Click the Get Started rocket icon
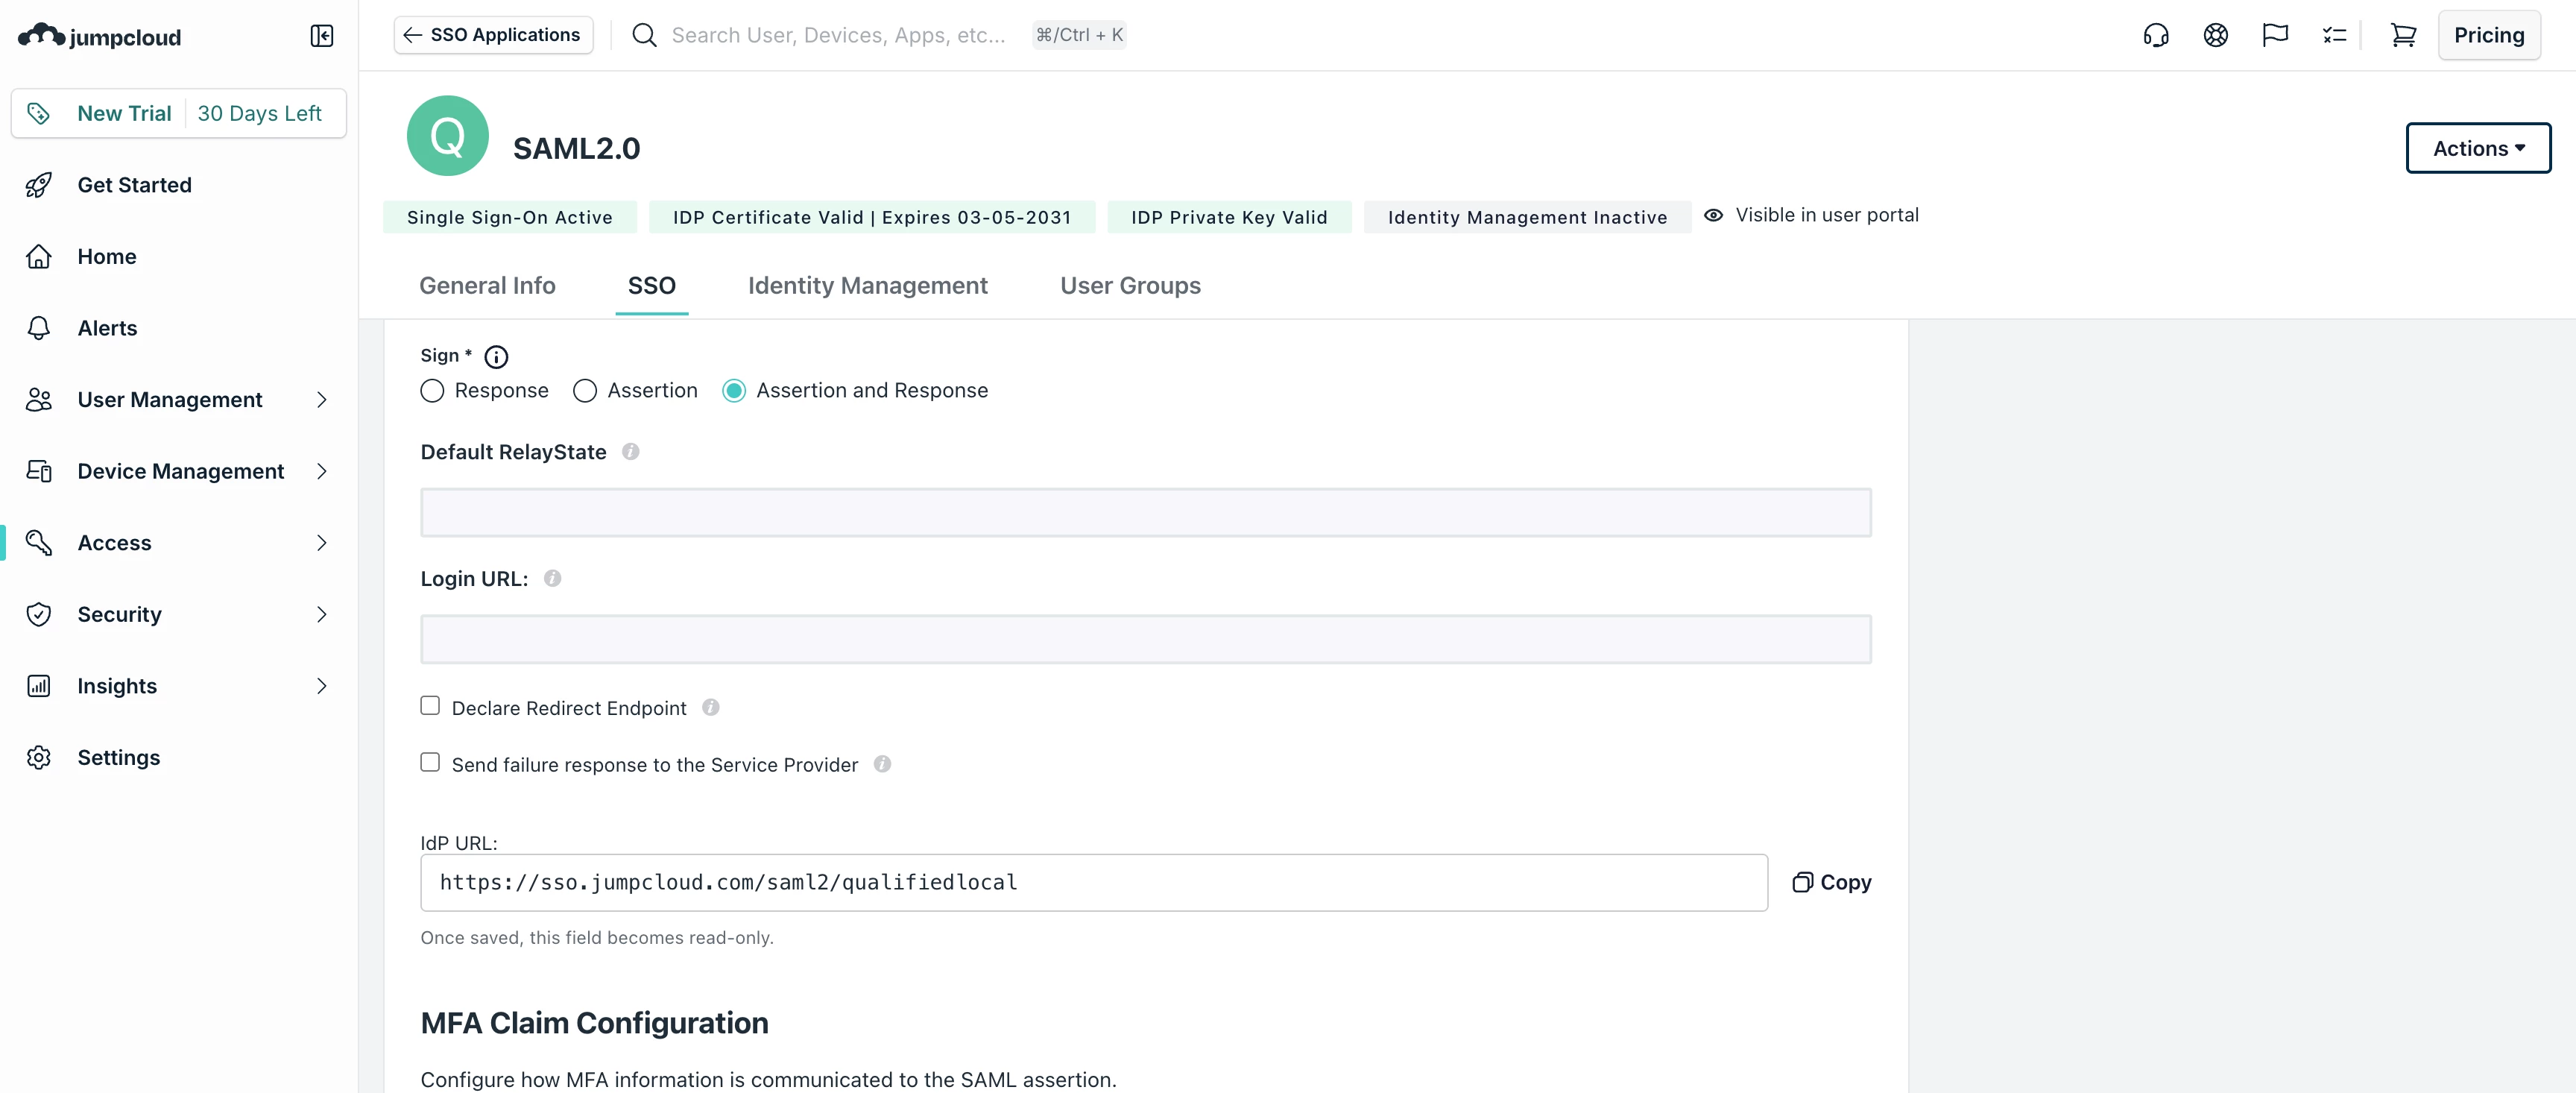Image resolution: width=2576 pixels, height=1093 pixels. coord(39,185)
